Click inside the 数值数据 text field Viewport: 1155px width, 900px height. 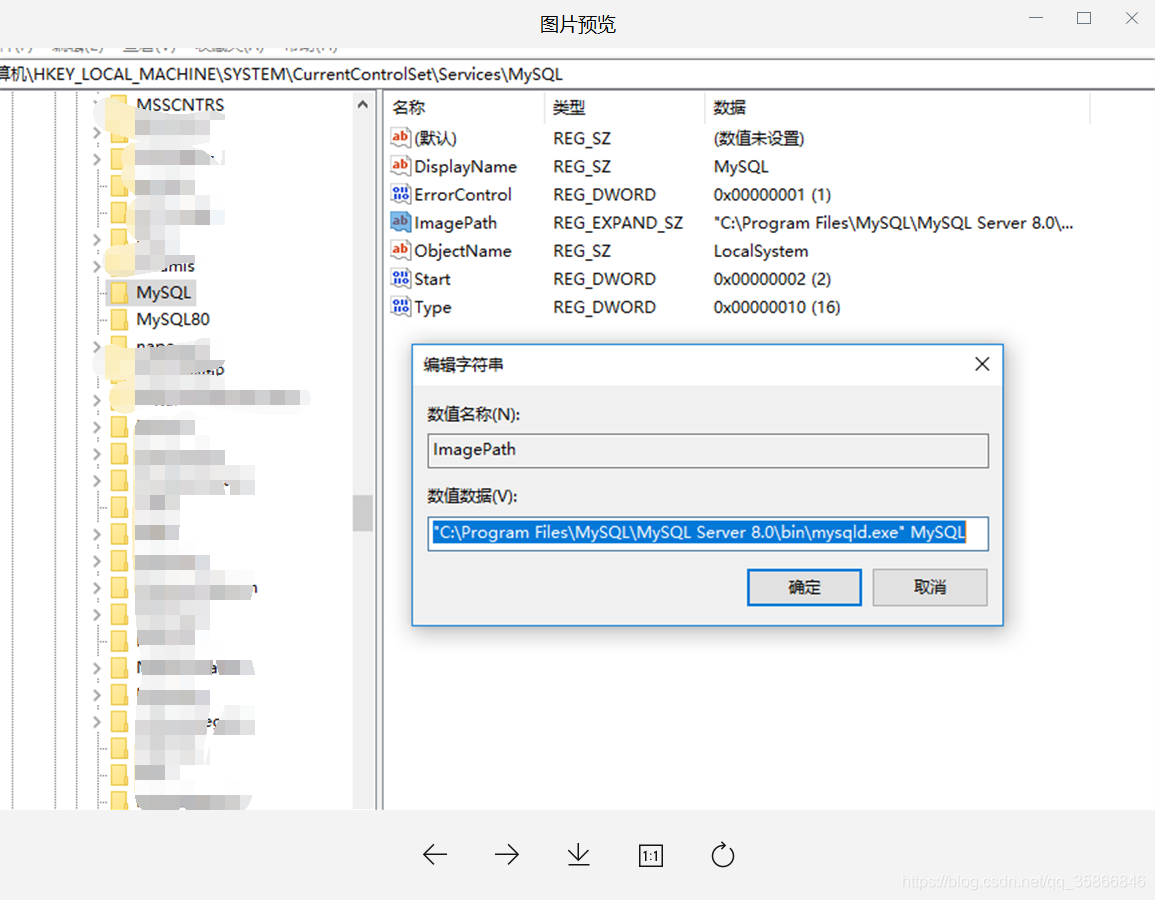tap(707, 533)
